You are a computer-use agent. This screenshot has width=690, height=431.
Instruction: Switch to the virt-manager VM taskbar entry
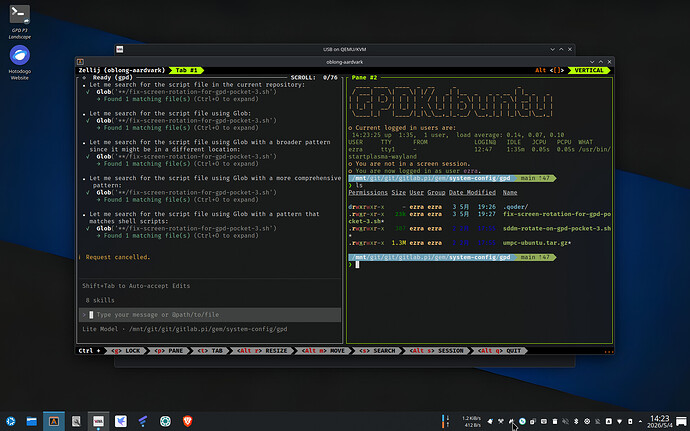click(98, 421)
